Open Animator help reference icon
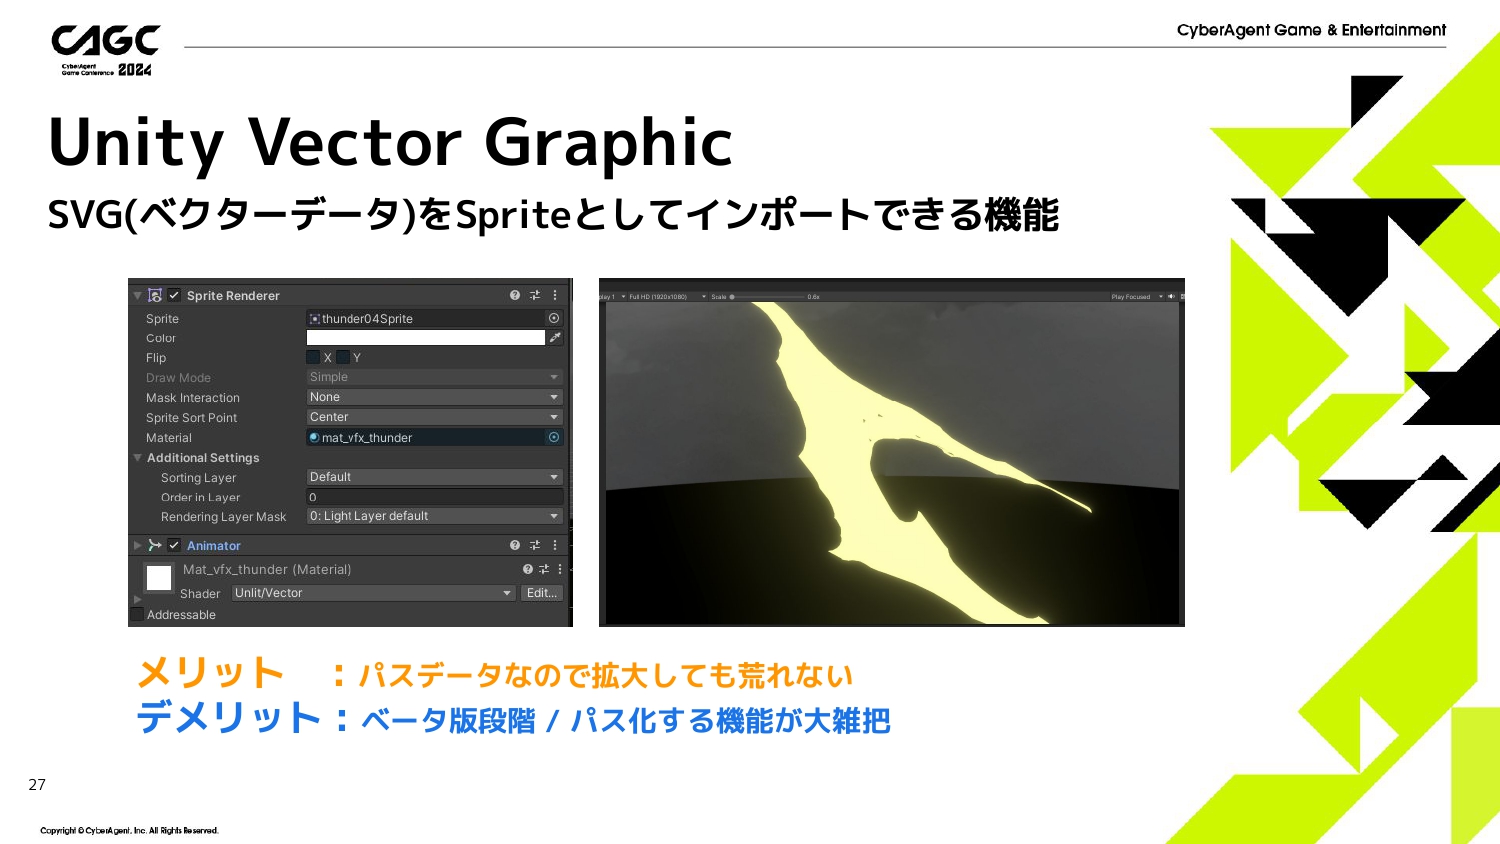Image resolution: width=1500 pixels, height=844 pixels. point(515,545)
